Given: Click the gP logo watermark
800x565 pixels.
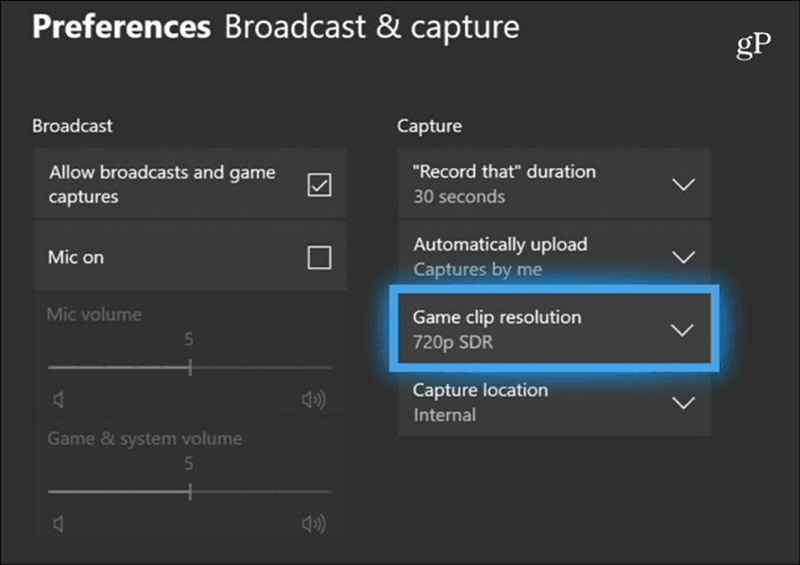Looking at the screenshot, I should pyautogui.click(x=754, y=47).
